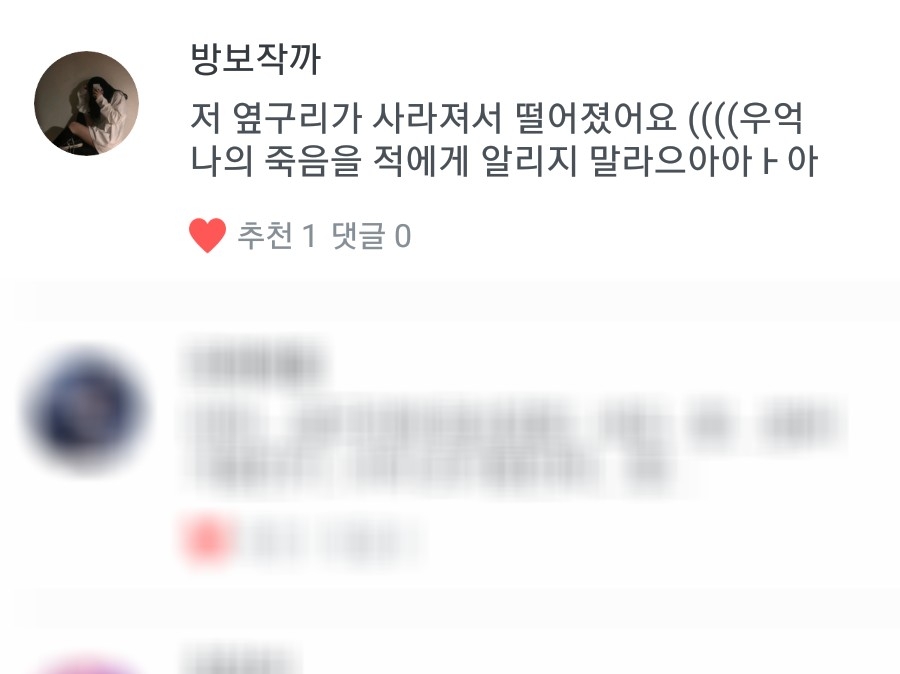Tap blurred recommend count beside second heart
This screenshot has height=674, width=900.
(x=278, y=541)
